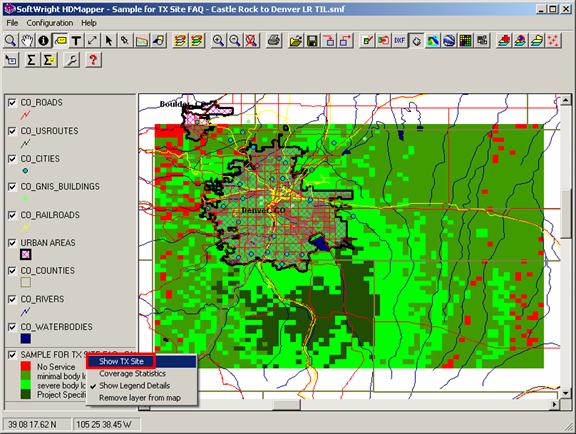
Task: Choose Coverage Statistics from context menu
Action: click(x=141, y=373)
